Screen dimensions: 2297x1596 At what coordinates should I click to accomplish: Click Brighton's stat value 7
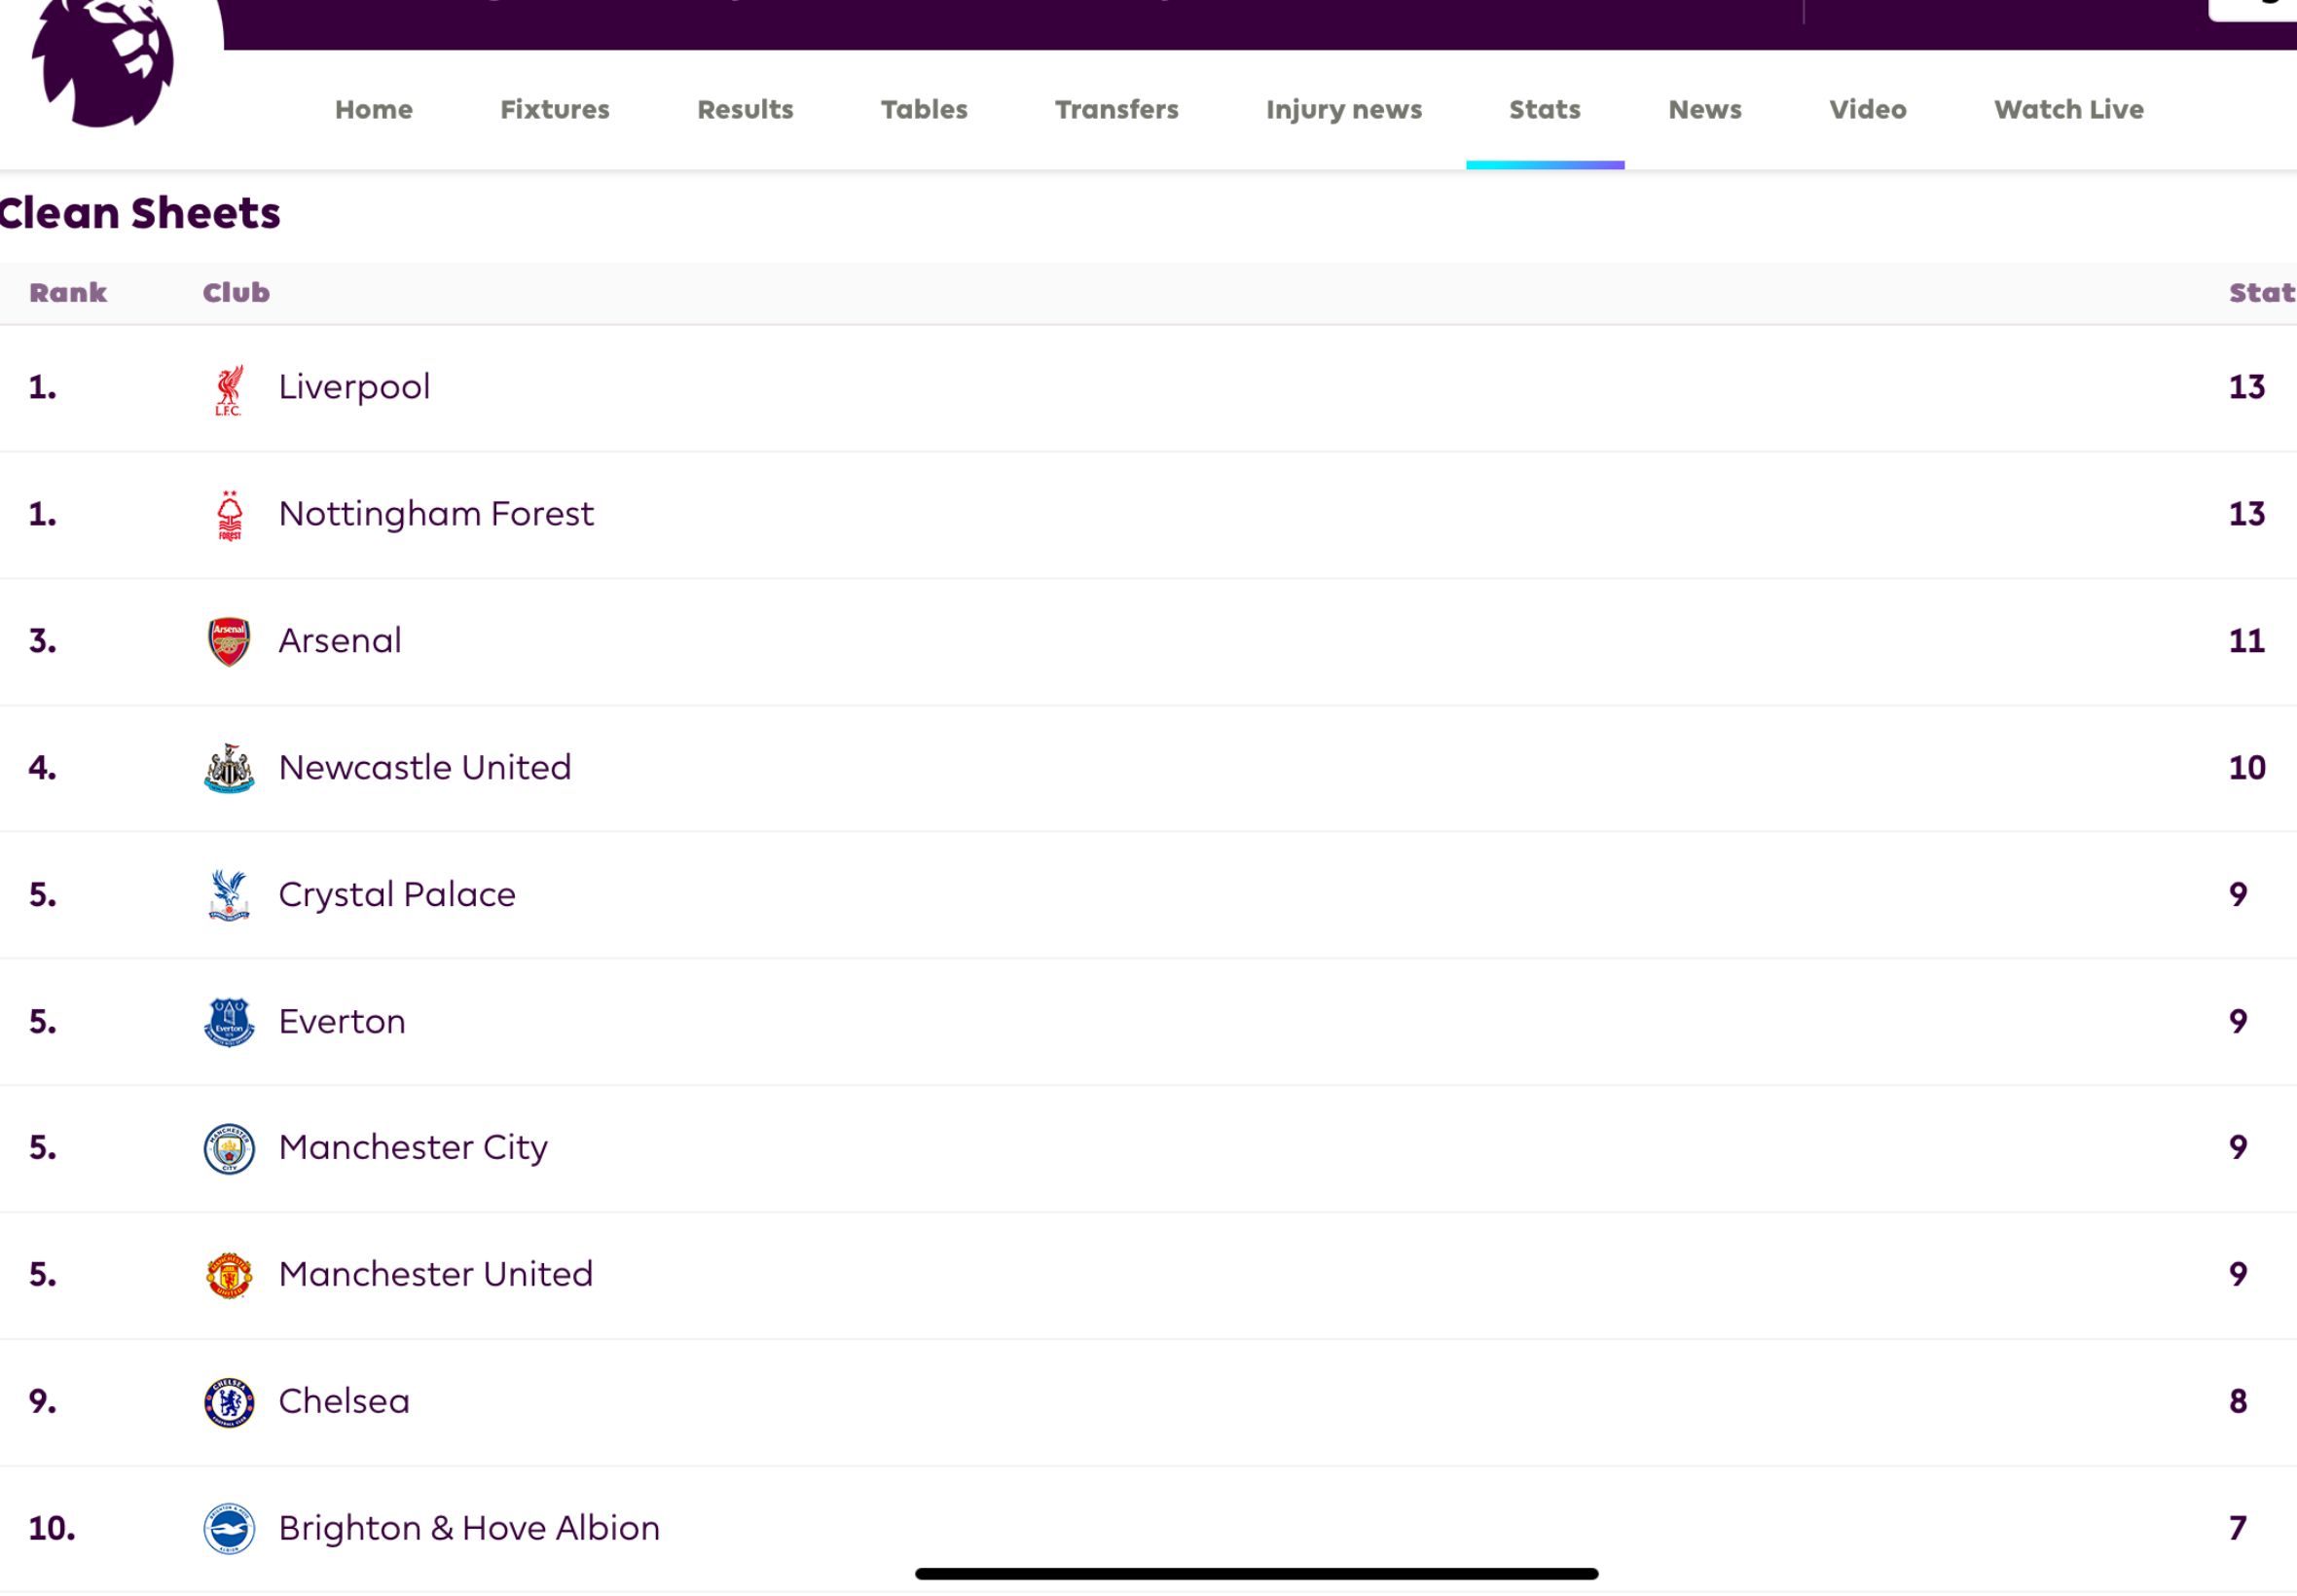click(2238, 1528)
